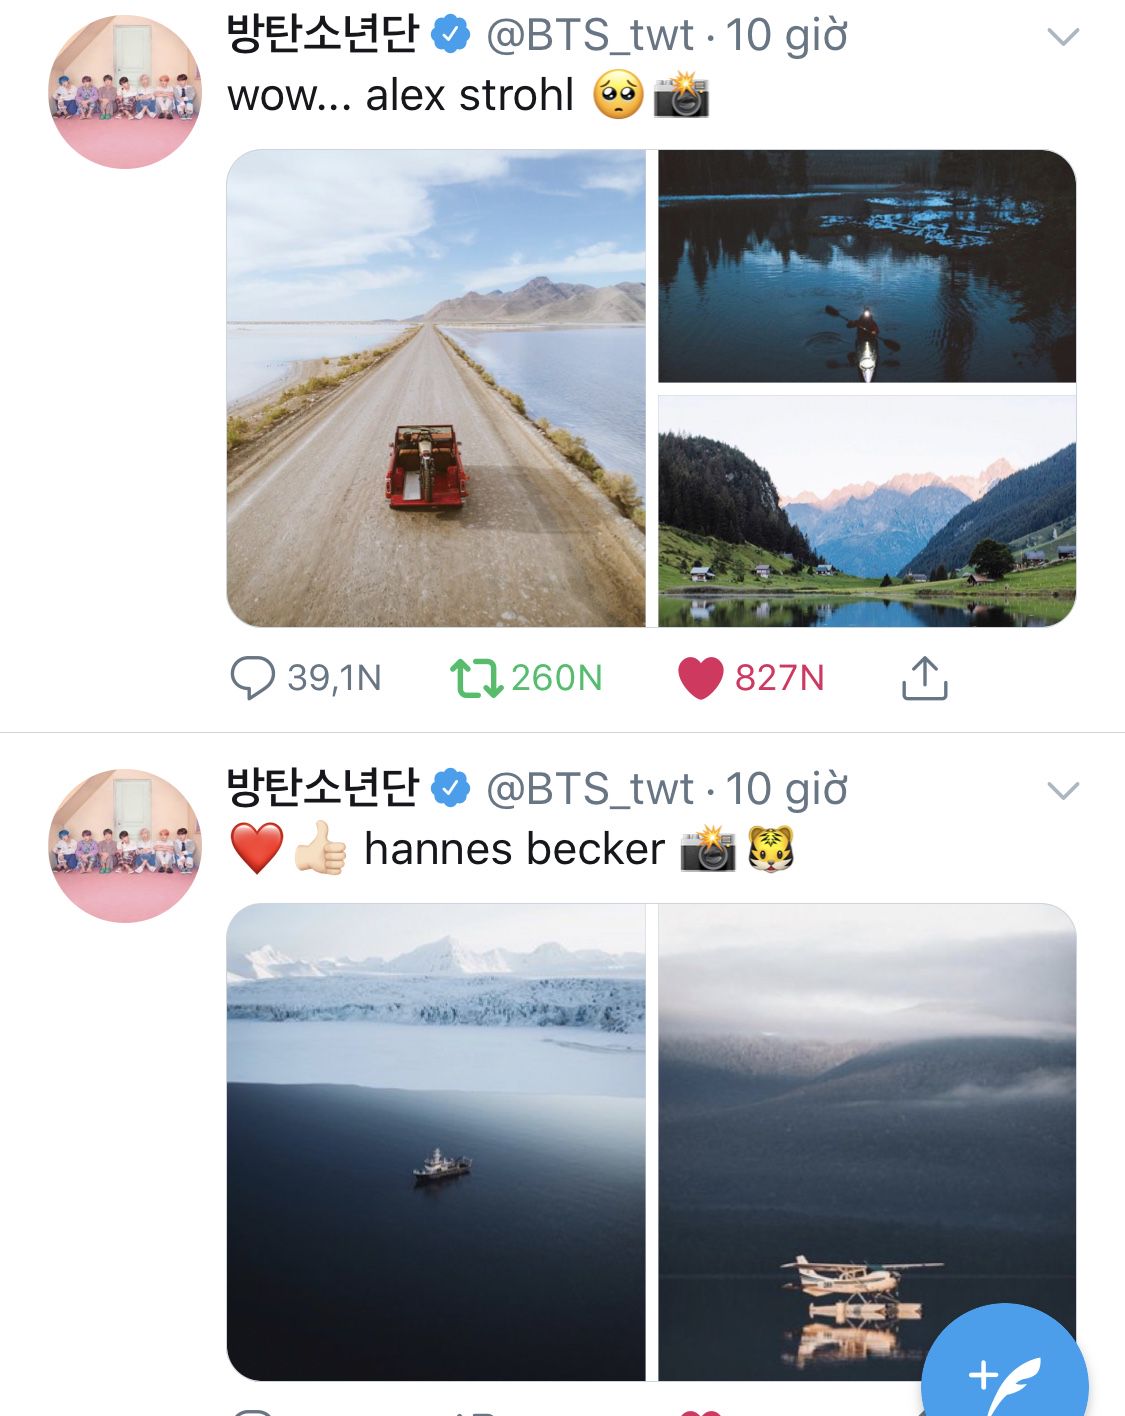The height and width of the screenshot is (1416, 1125).
Task: View ship near glacier photo
Action: (436, 1142)
